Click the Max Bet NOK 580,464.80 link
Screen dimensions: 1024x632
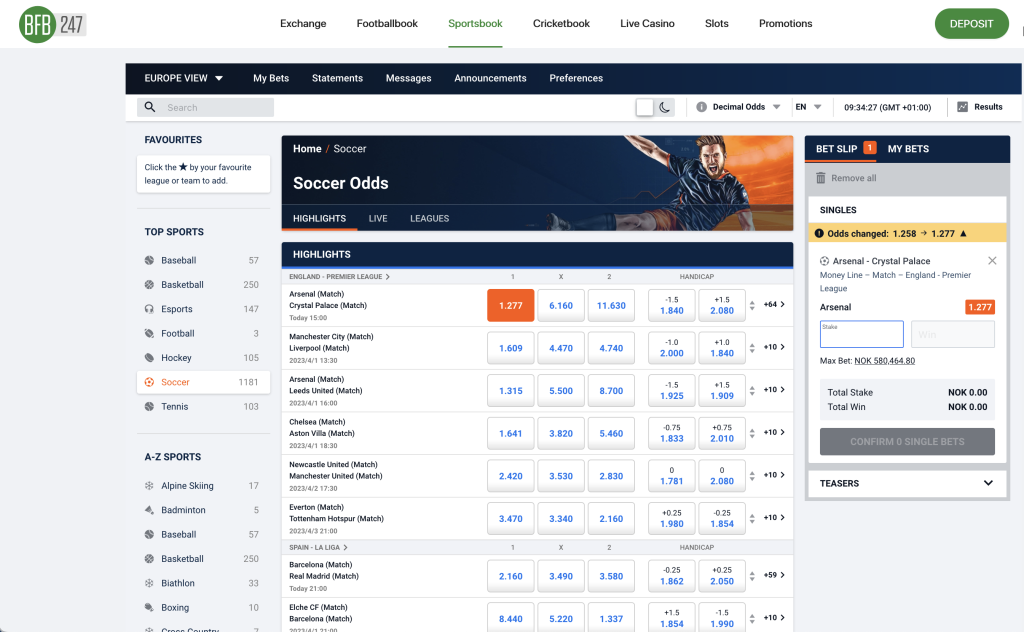pos(884,360)
